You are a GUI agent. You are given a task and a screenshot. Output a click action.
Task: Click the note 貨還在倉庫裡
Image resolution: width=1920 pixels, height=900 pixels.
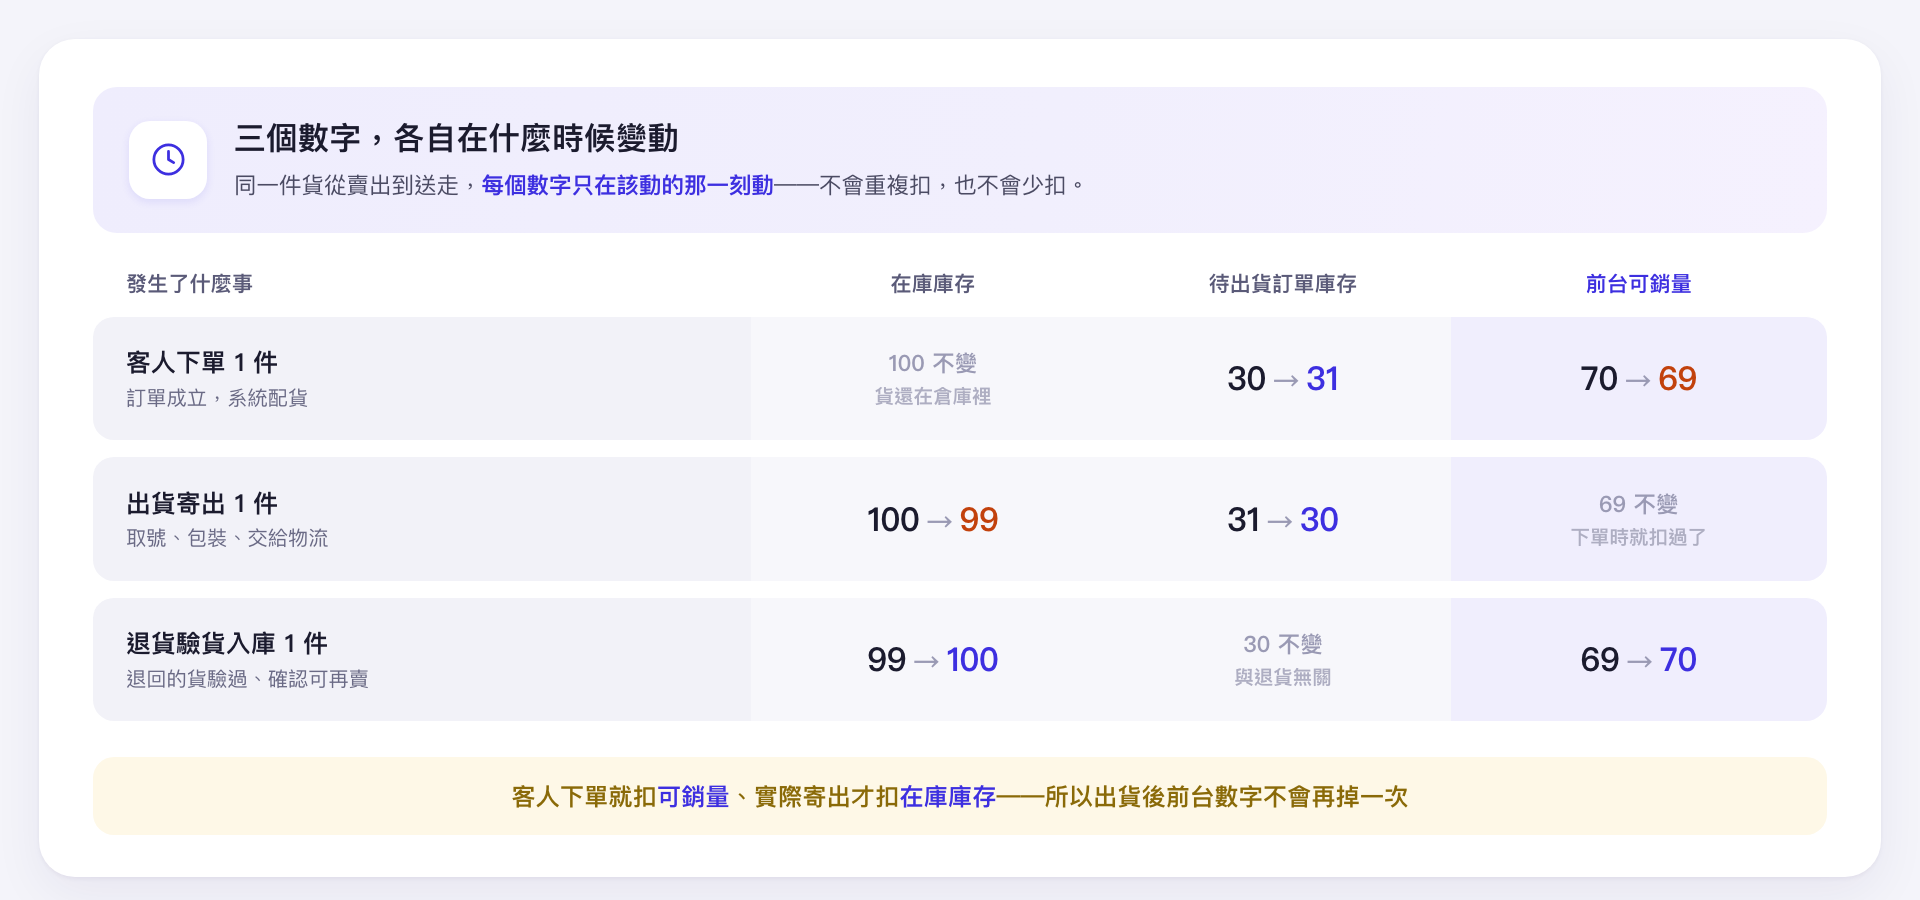(932, 396)
